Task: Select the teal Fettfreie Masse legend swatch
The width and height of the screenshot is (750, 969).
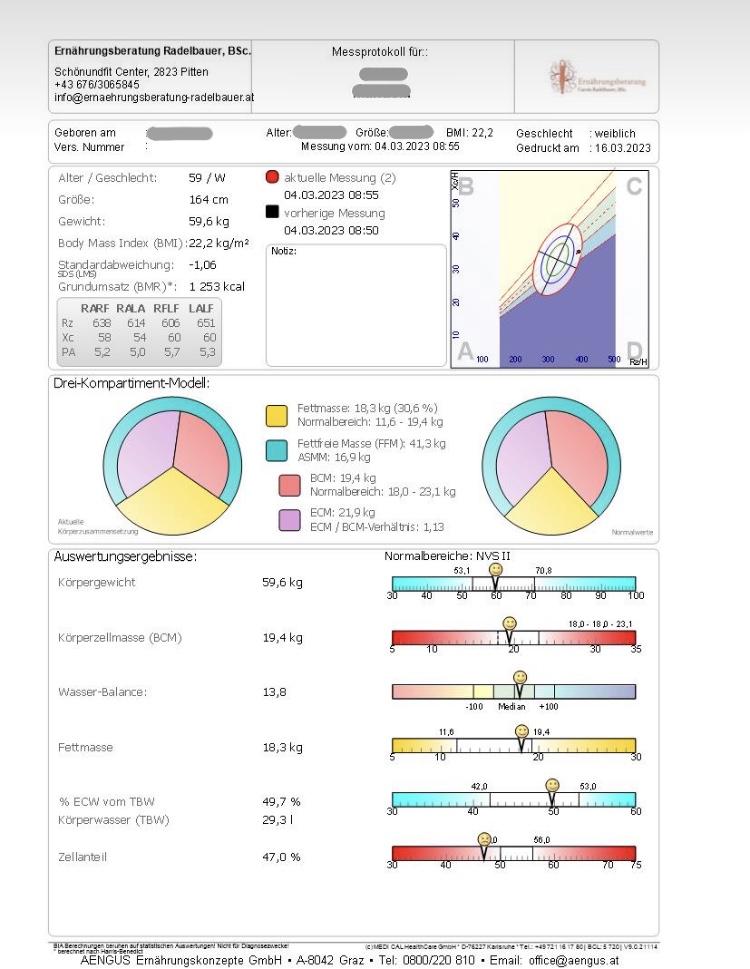Action: (277, 450)
